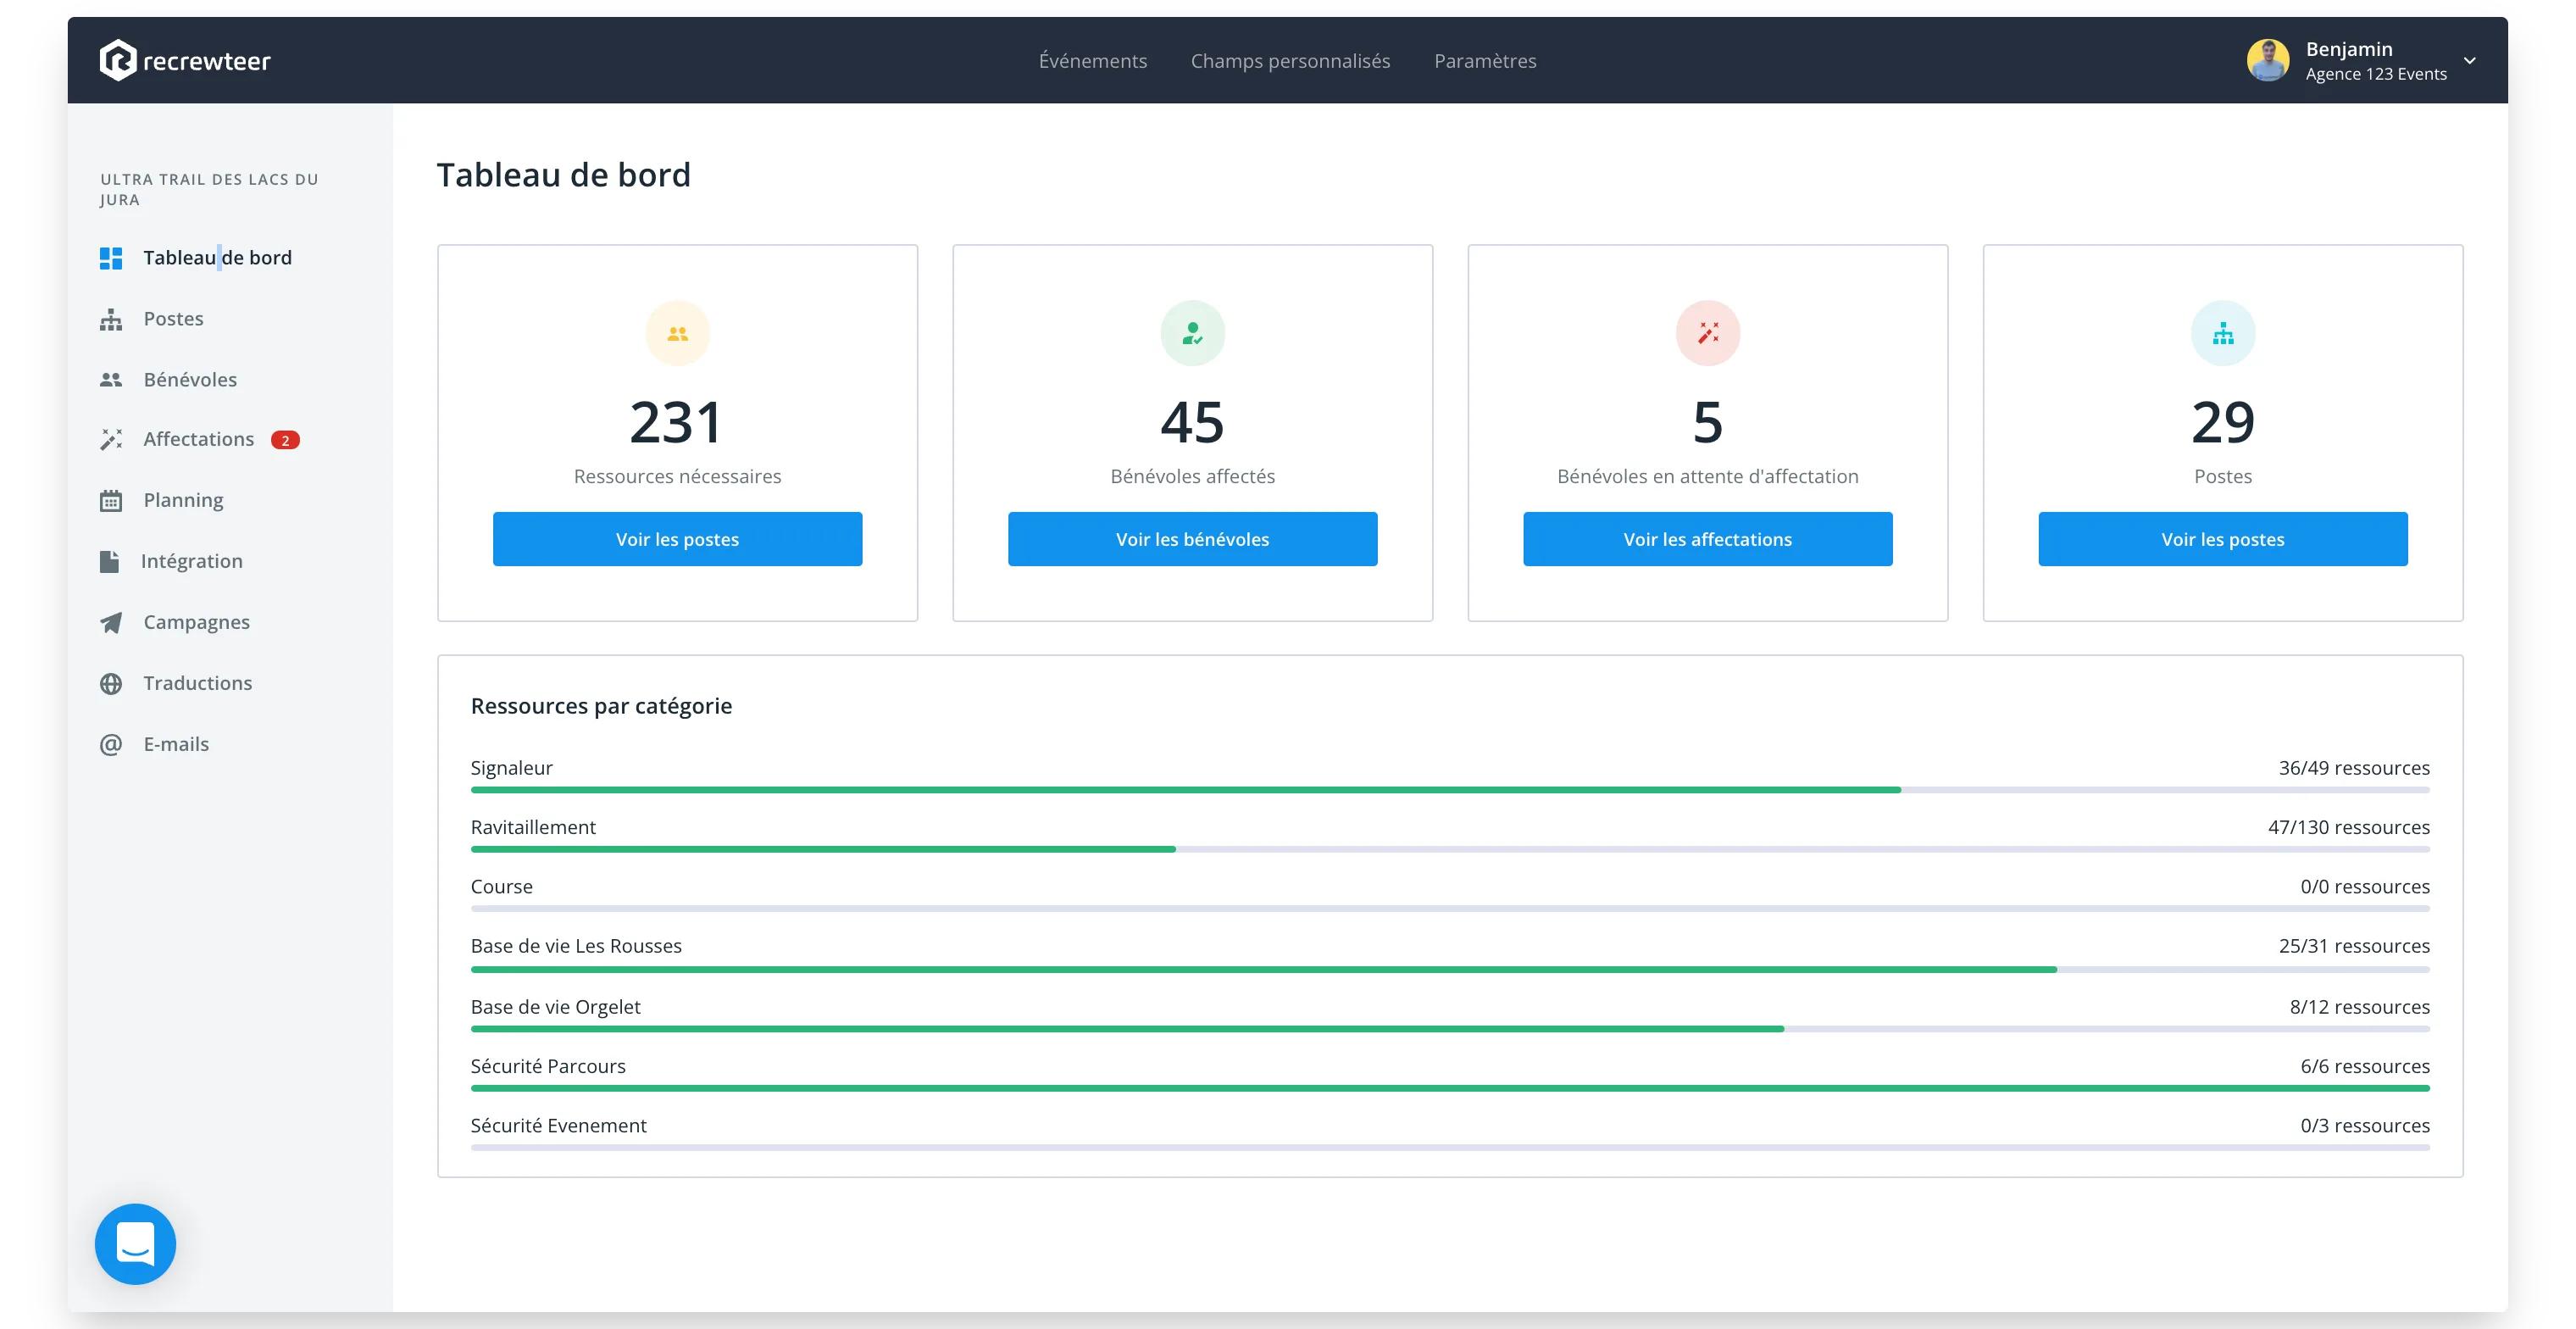
Task: Click the Campagnes paper plane icon
Action: pos(111,622)
